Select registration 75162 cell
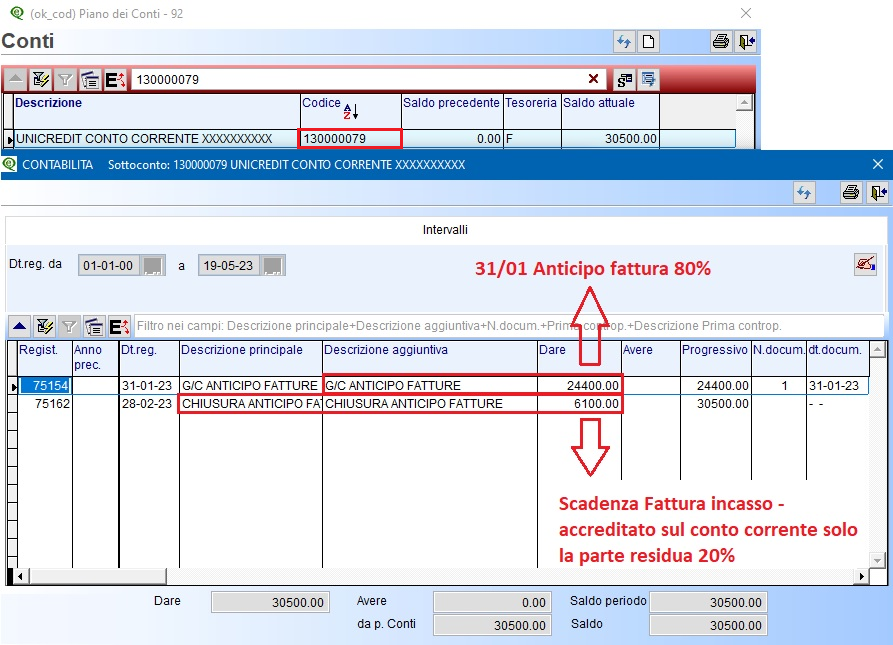 (x=45, y=404)
